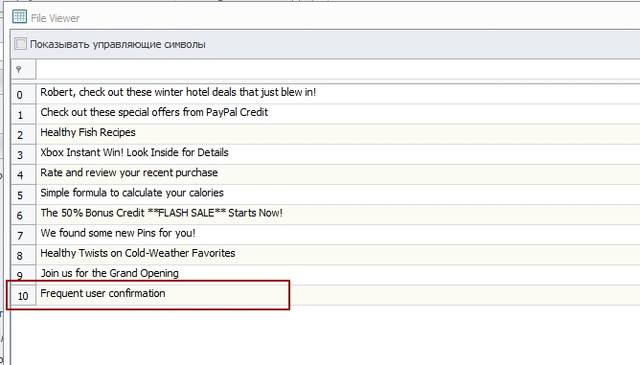Click the File Viewer title text

[55, 18]
